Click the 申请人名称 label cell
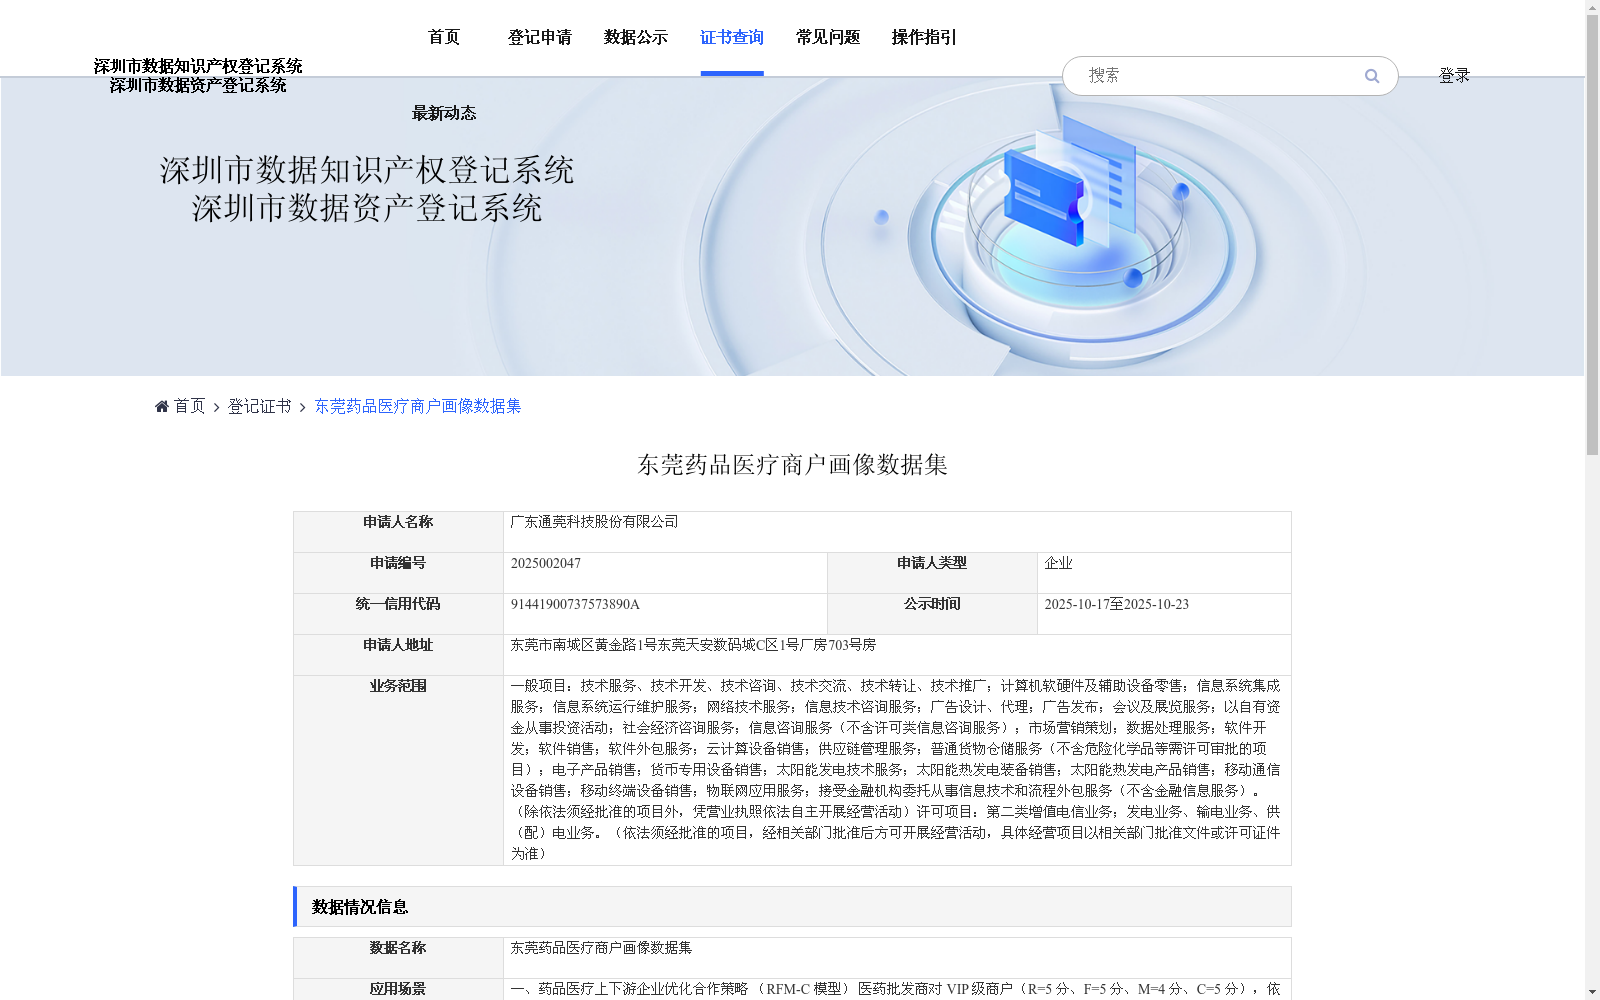The height and width of the screenshot is (1000, 1600). [398, 532]
